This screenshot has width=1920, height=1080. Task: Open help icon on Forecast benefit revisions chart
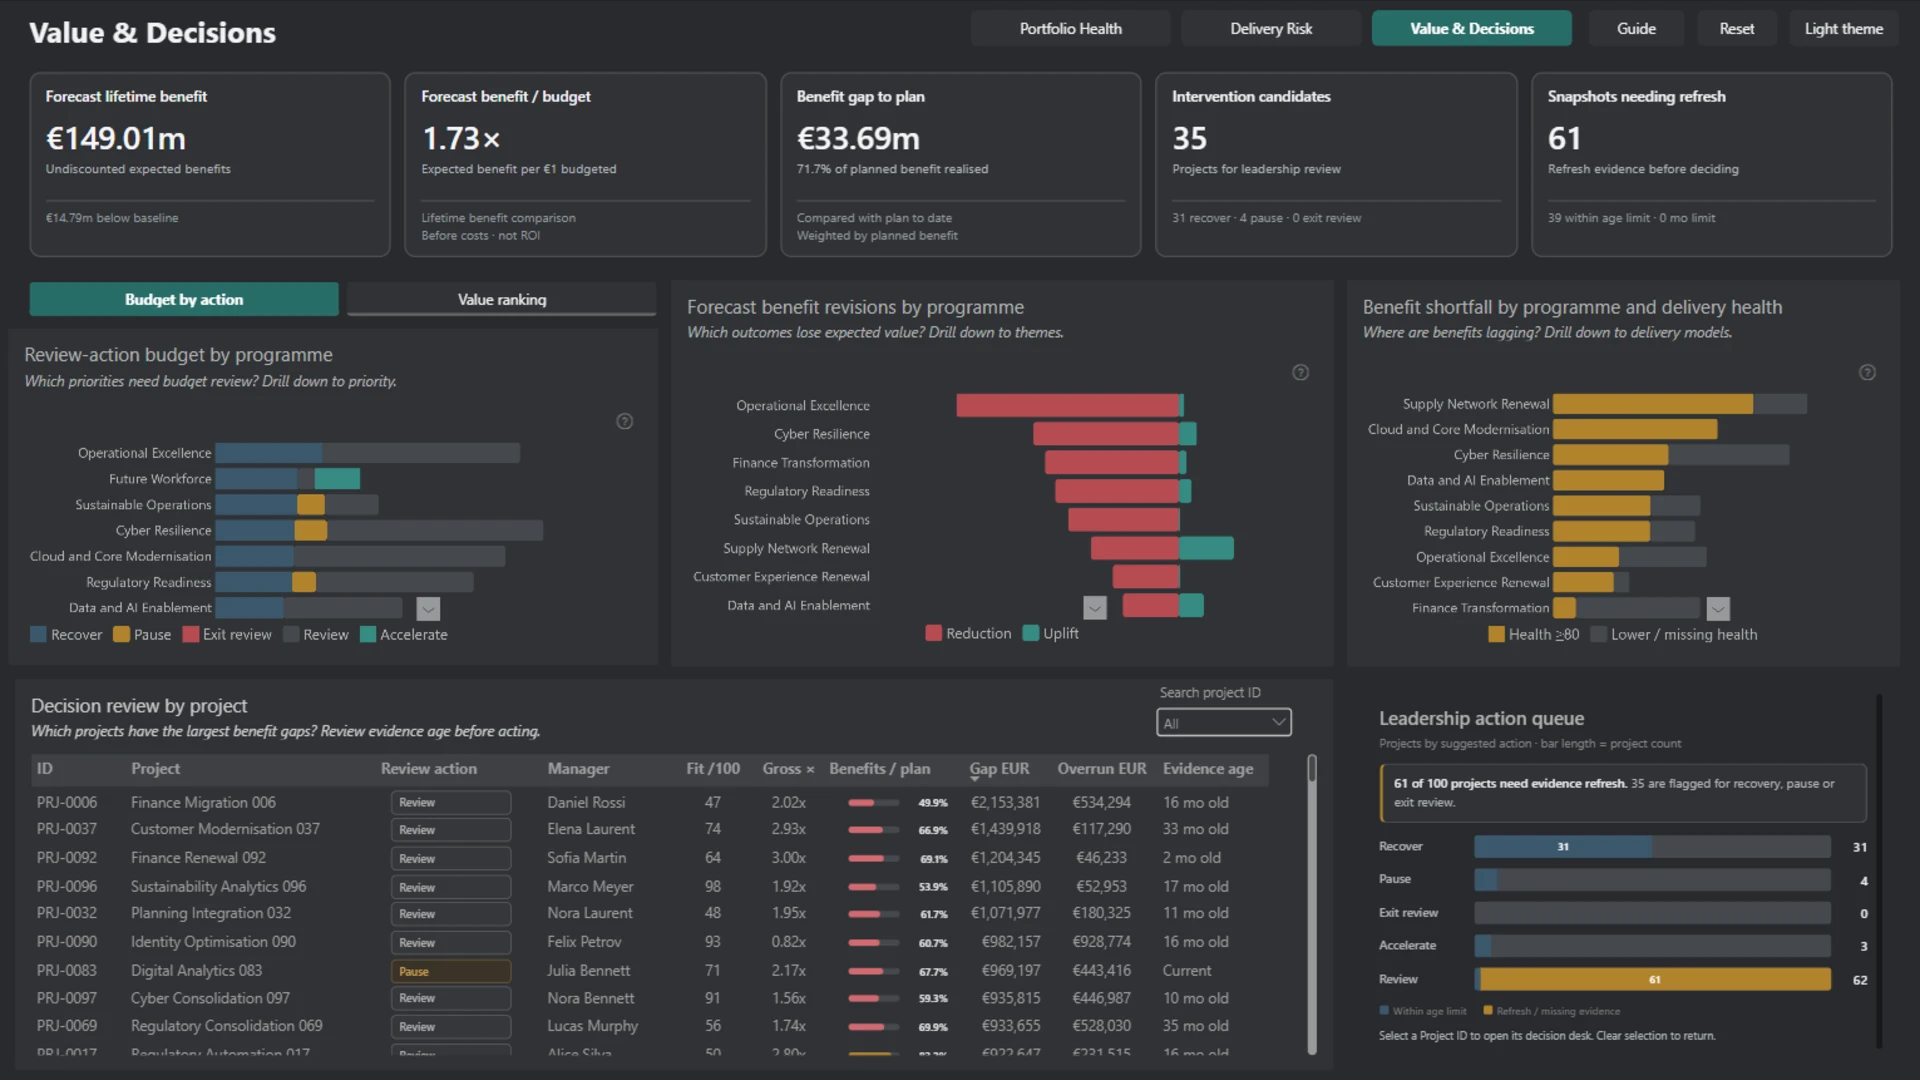[1300, 372]
